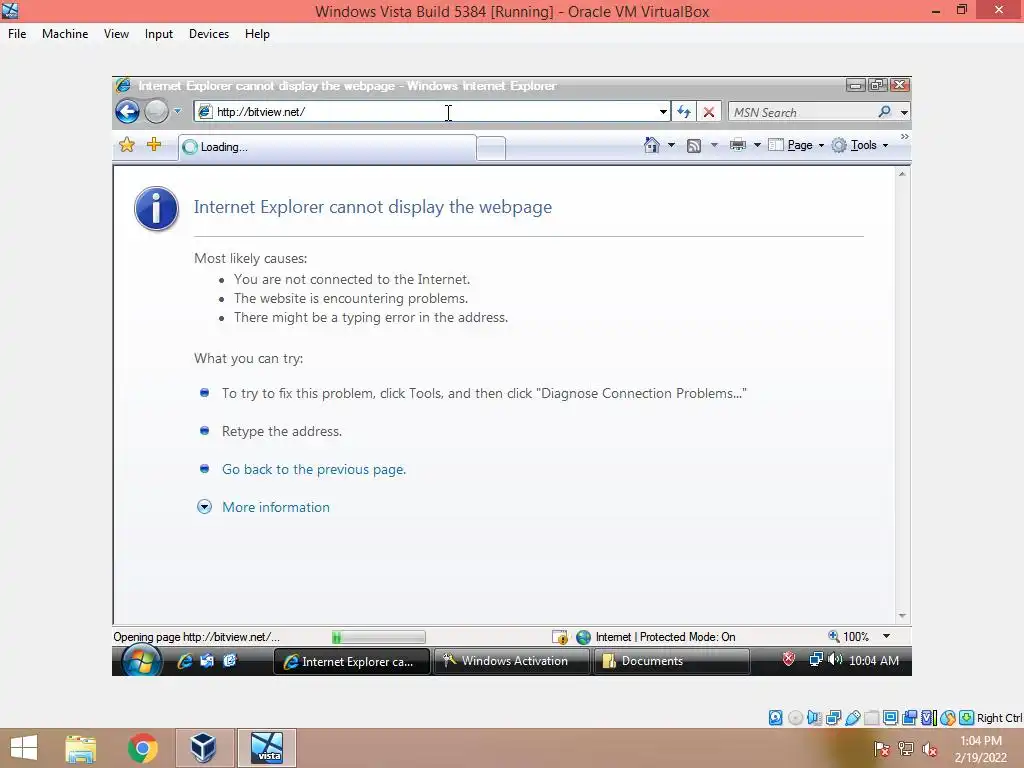Click the Print icon in command bar
Screen dimensions: 1024x768
(738, 145)
